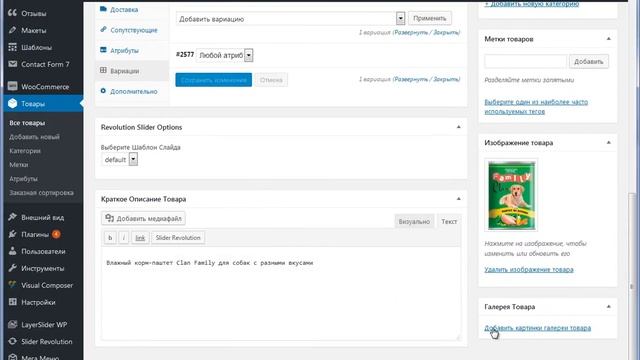Click the blue Сохранить изменения button
This screenshot has width=640, height=360.
tap(213, 80)
